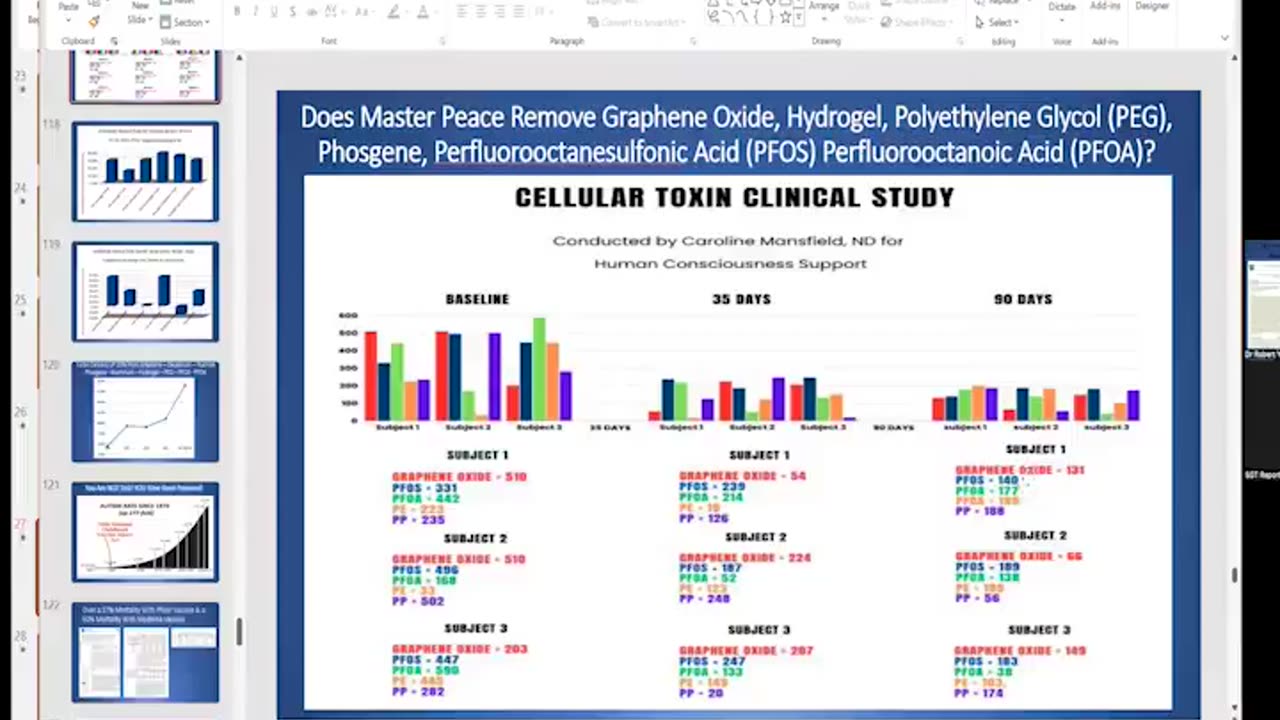Click the 'PFOS - 331' value

click(x=425, y=488)
